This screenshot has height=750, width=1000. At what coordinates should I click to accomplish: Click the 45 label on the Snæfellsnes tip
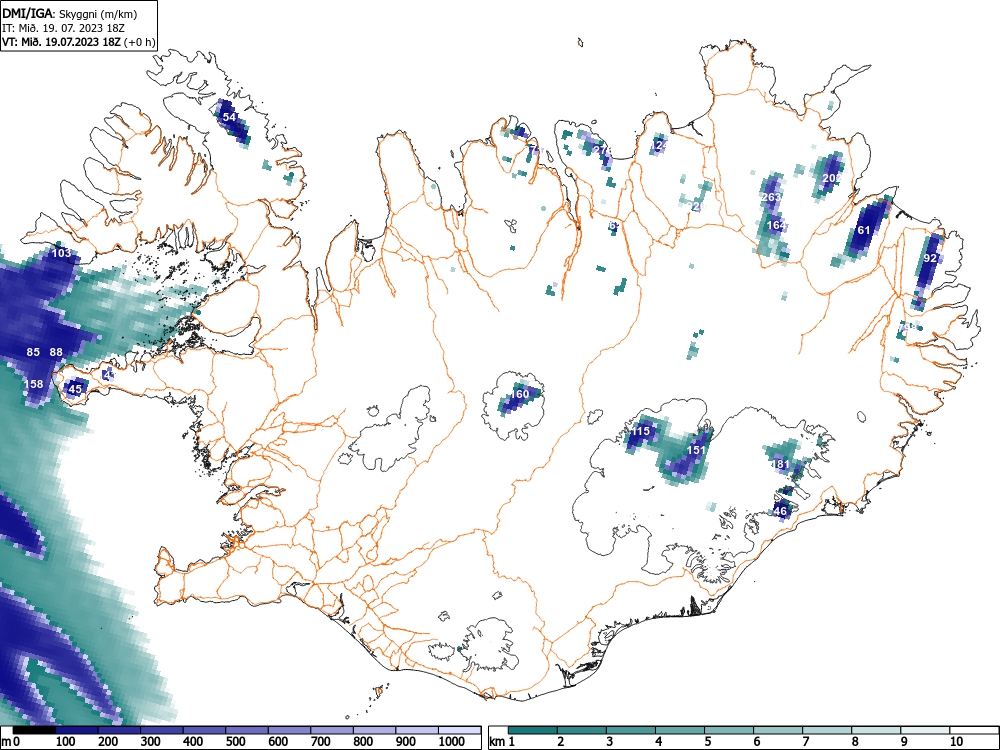(75, 389)
